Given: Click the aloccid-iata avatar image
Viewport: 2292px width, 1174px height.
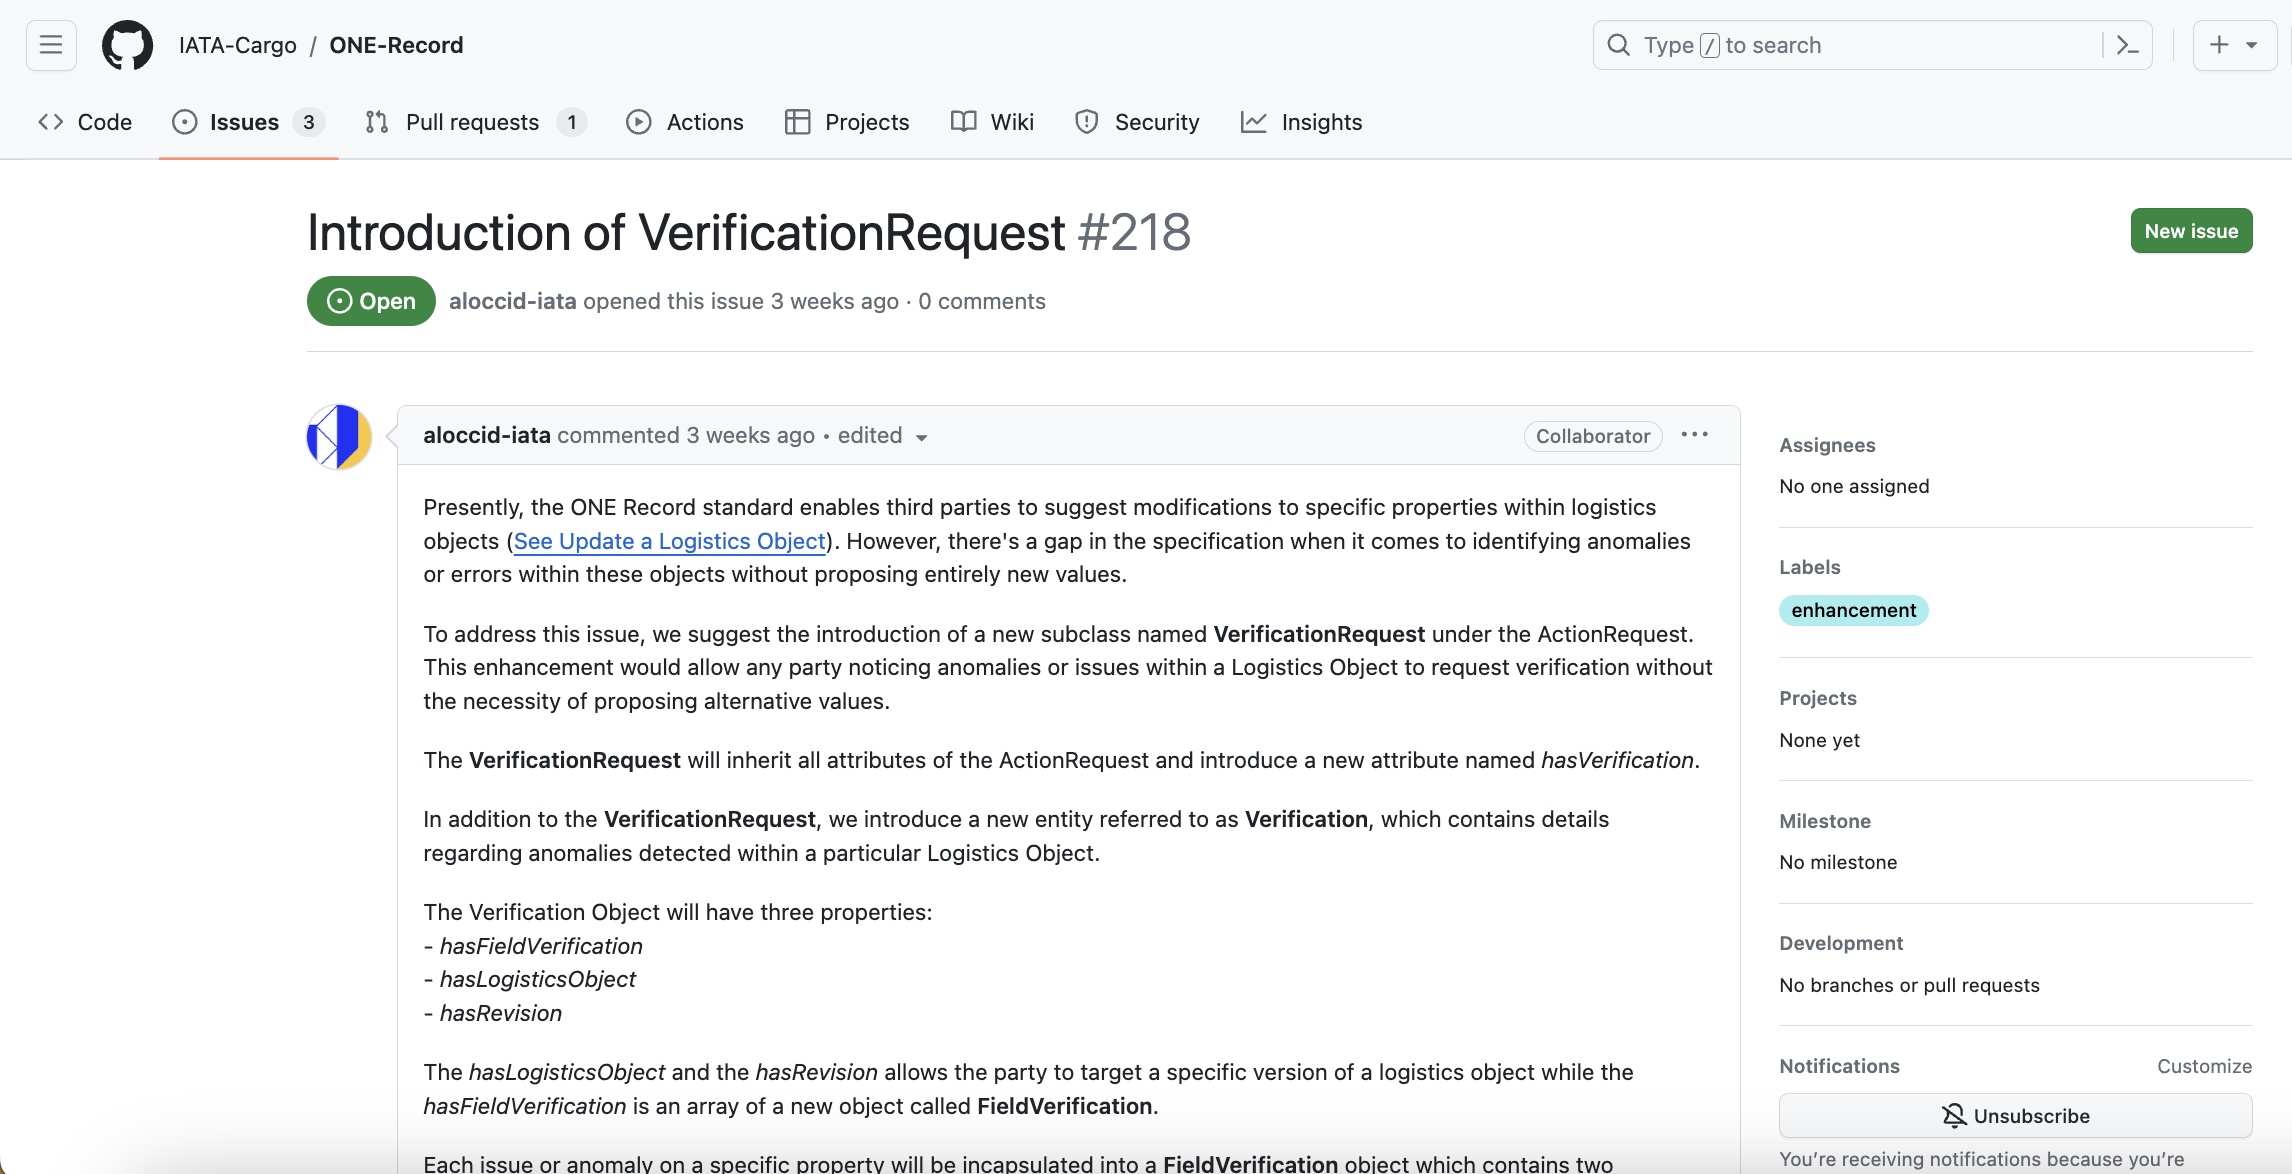Looking at the screenshot, I should tap(339, 437).
